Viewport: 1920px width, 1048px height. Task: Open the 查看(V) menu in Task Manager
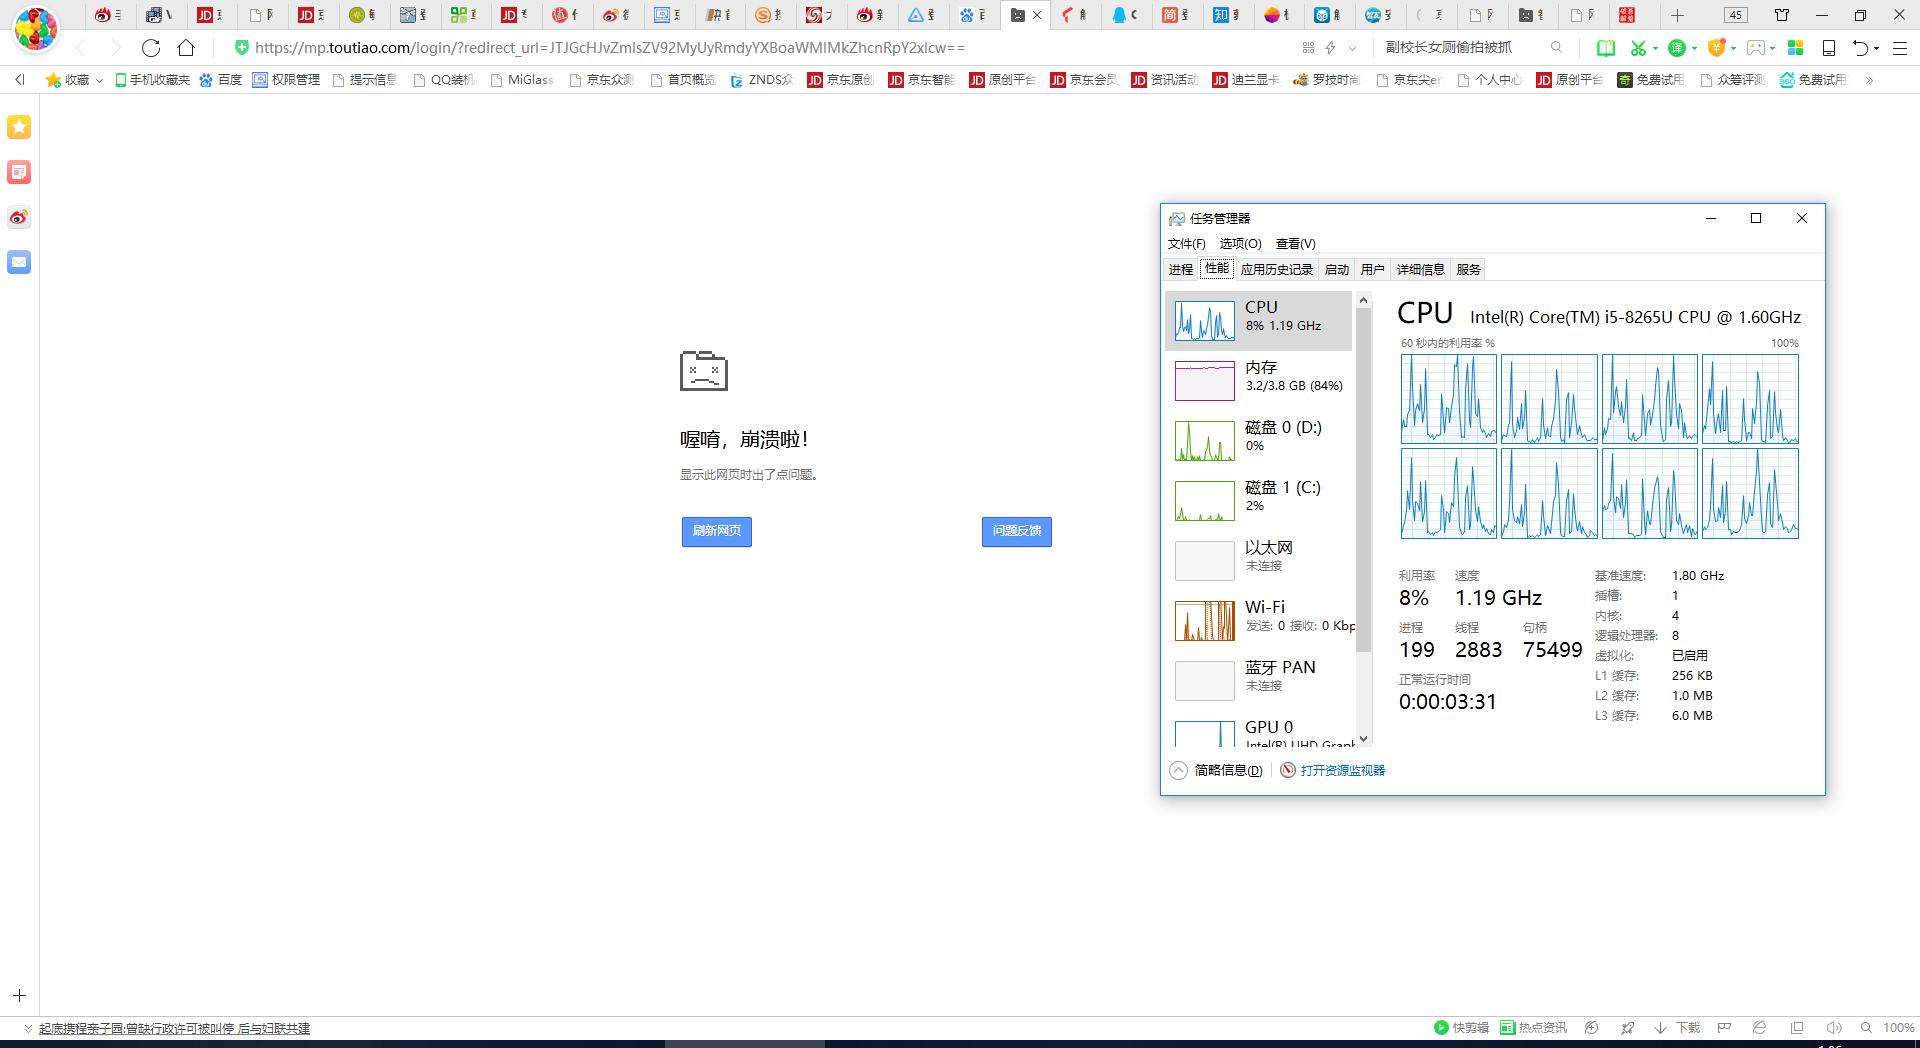pos(1293,243)
